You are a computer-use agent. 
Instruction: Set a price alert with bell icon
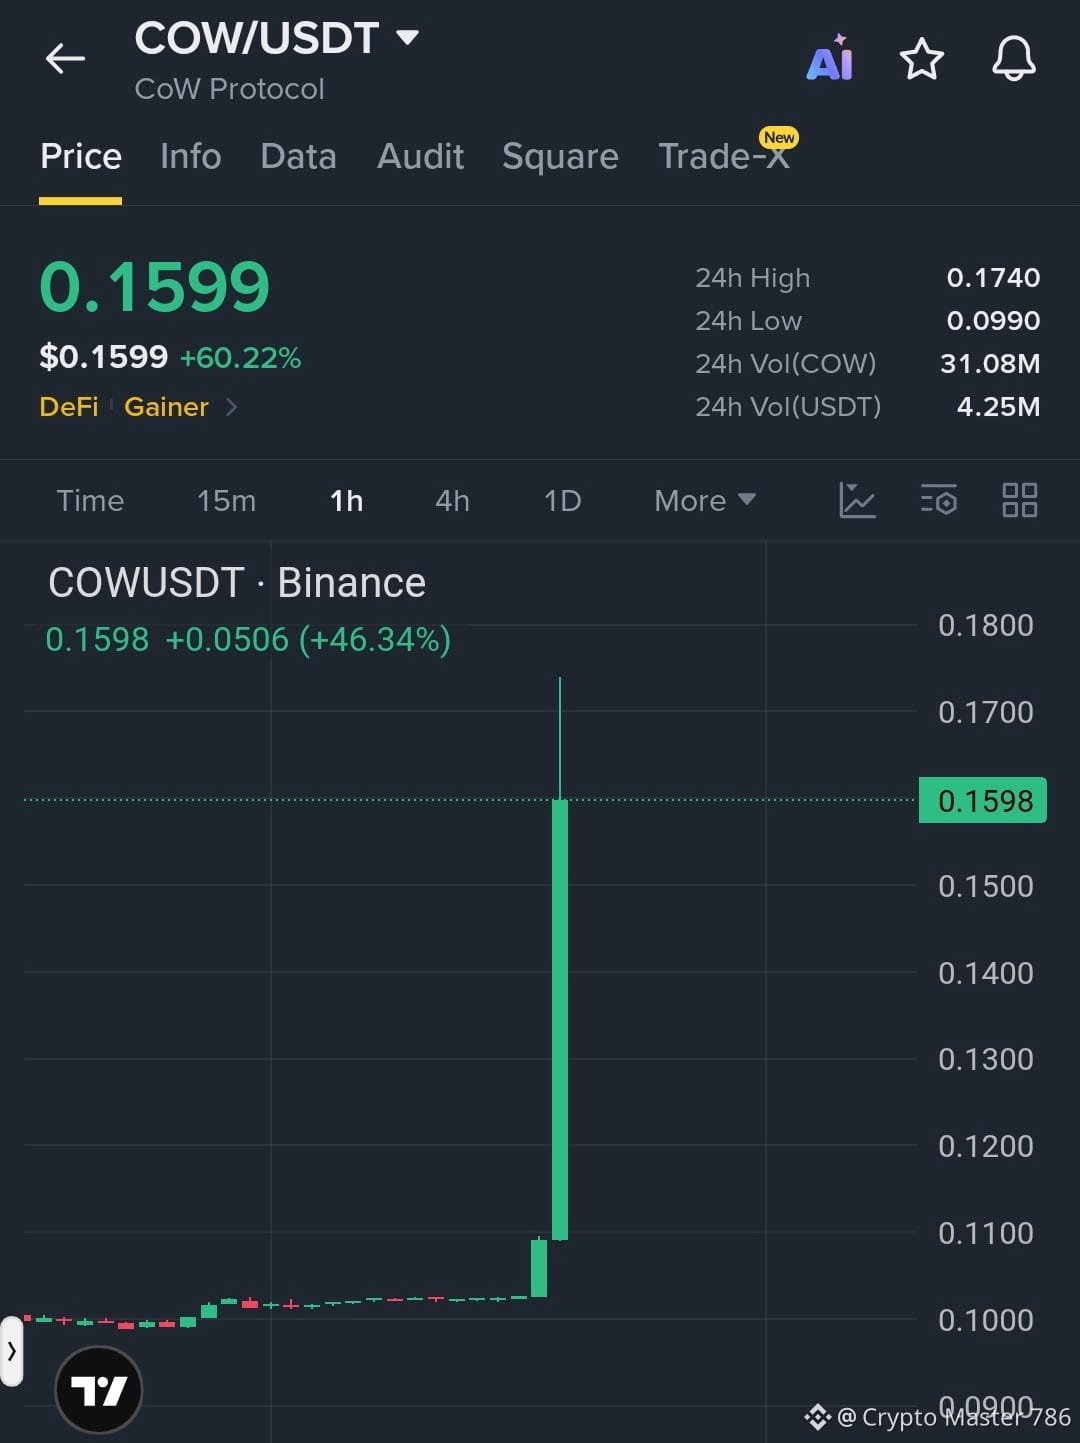coord(1013,58)
